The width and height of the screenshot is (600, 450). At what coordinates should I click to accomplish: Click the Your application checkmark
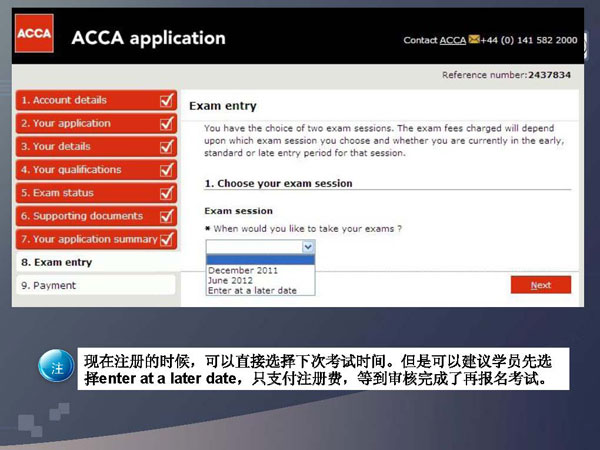tap(167, 123)
